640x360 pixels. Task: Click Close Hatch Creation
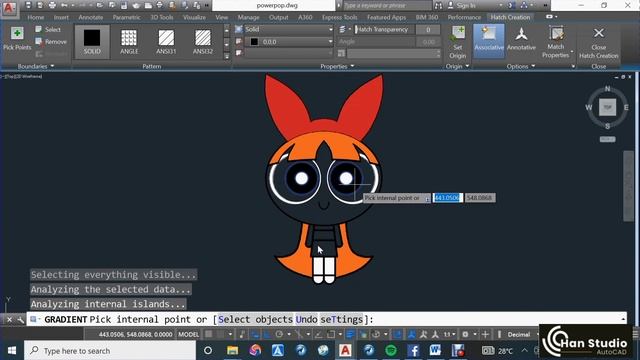pyautogui.click(x=599, y=42)
